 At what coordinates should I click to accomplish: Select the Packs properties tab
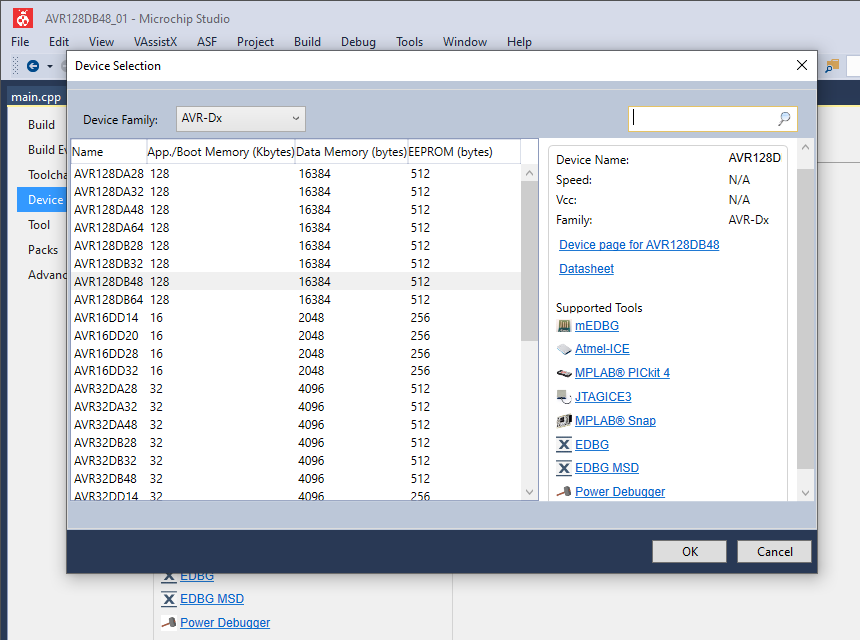[x=42, y=250]
